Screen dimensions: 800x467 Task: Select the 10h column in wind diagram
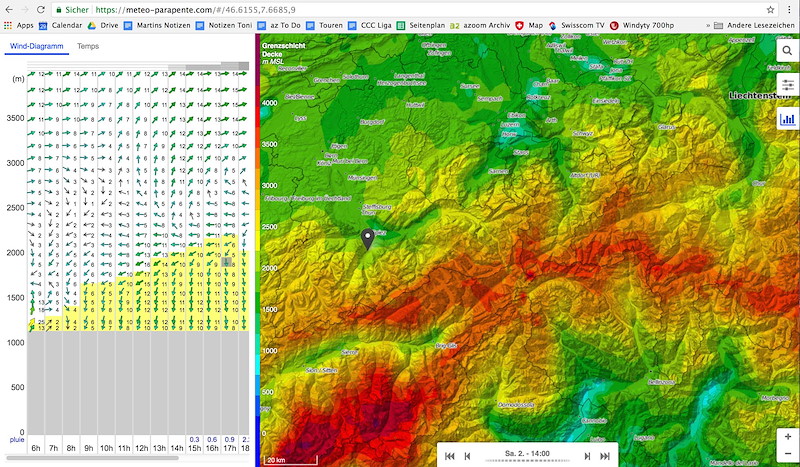[x=106, y=448]
